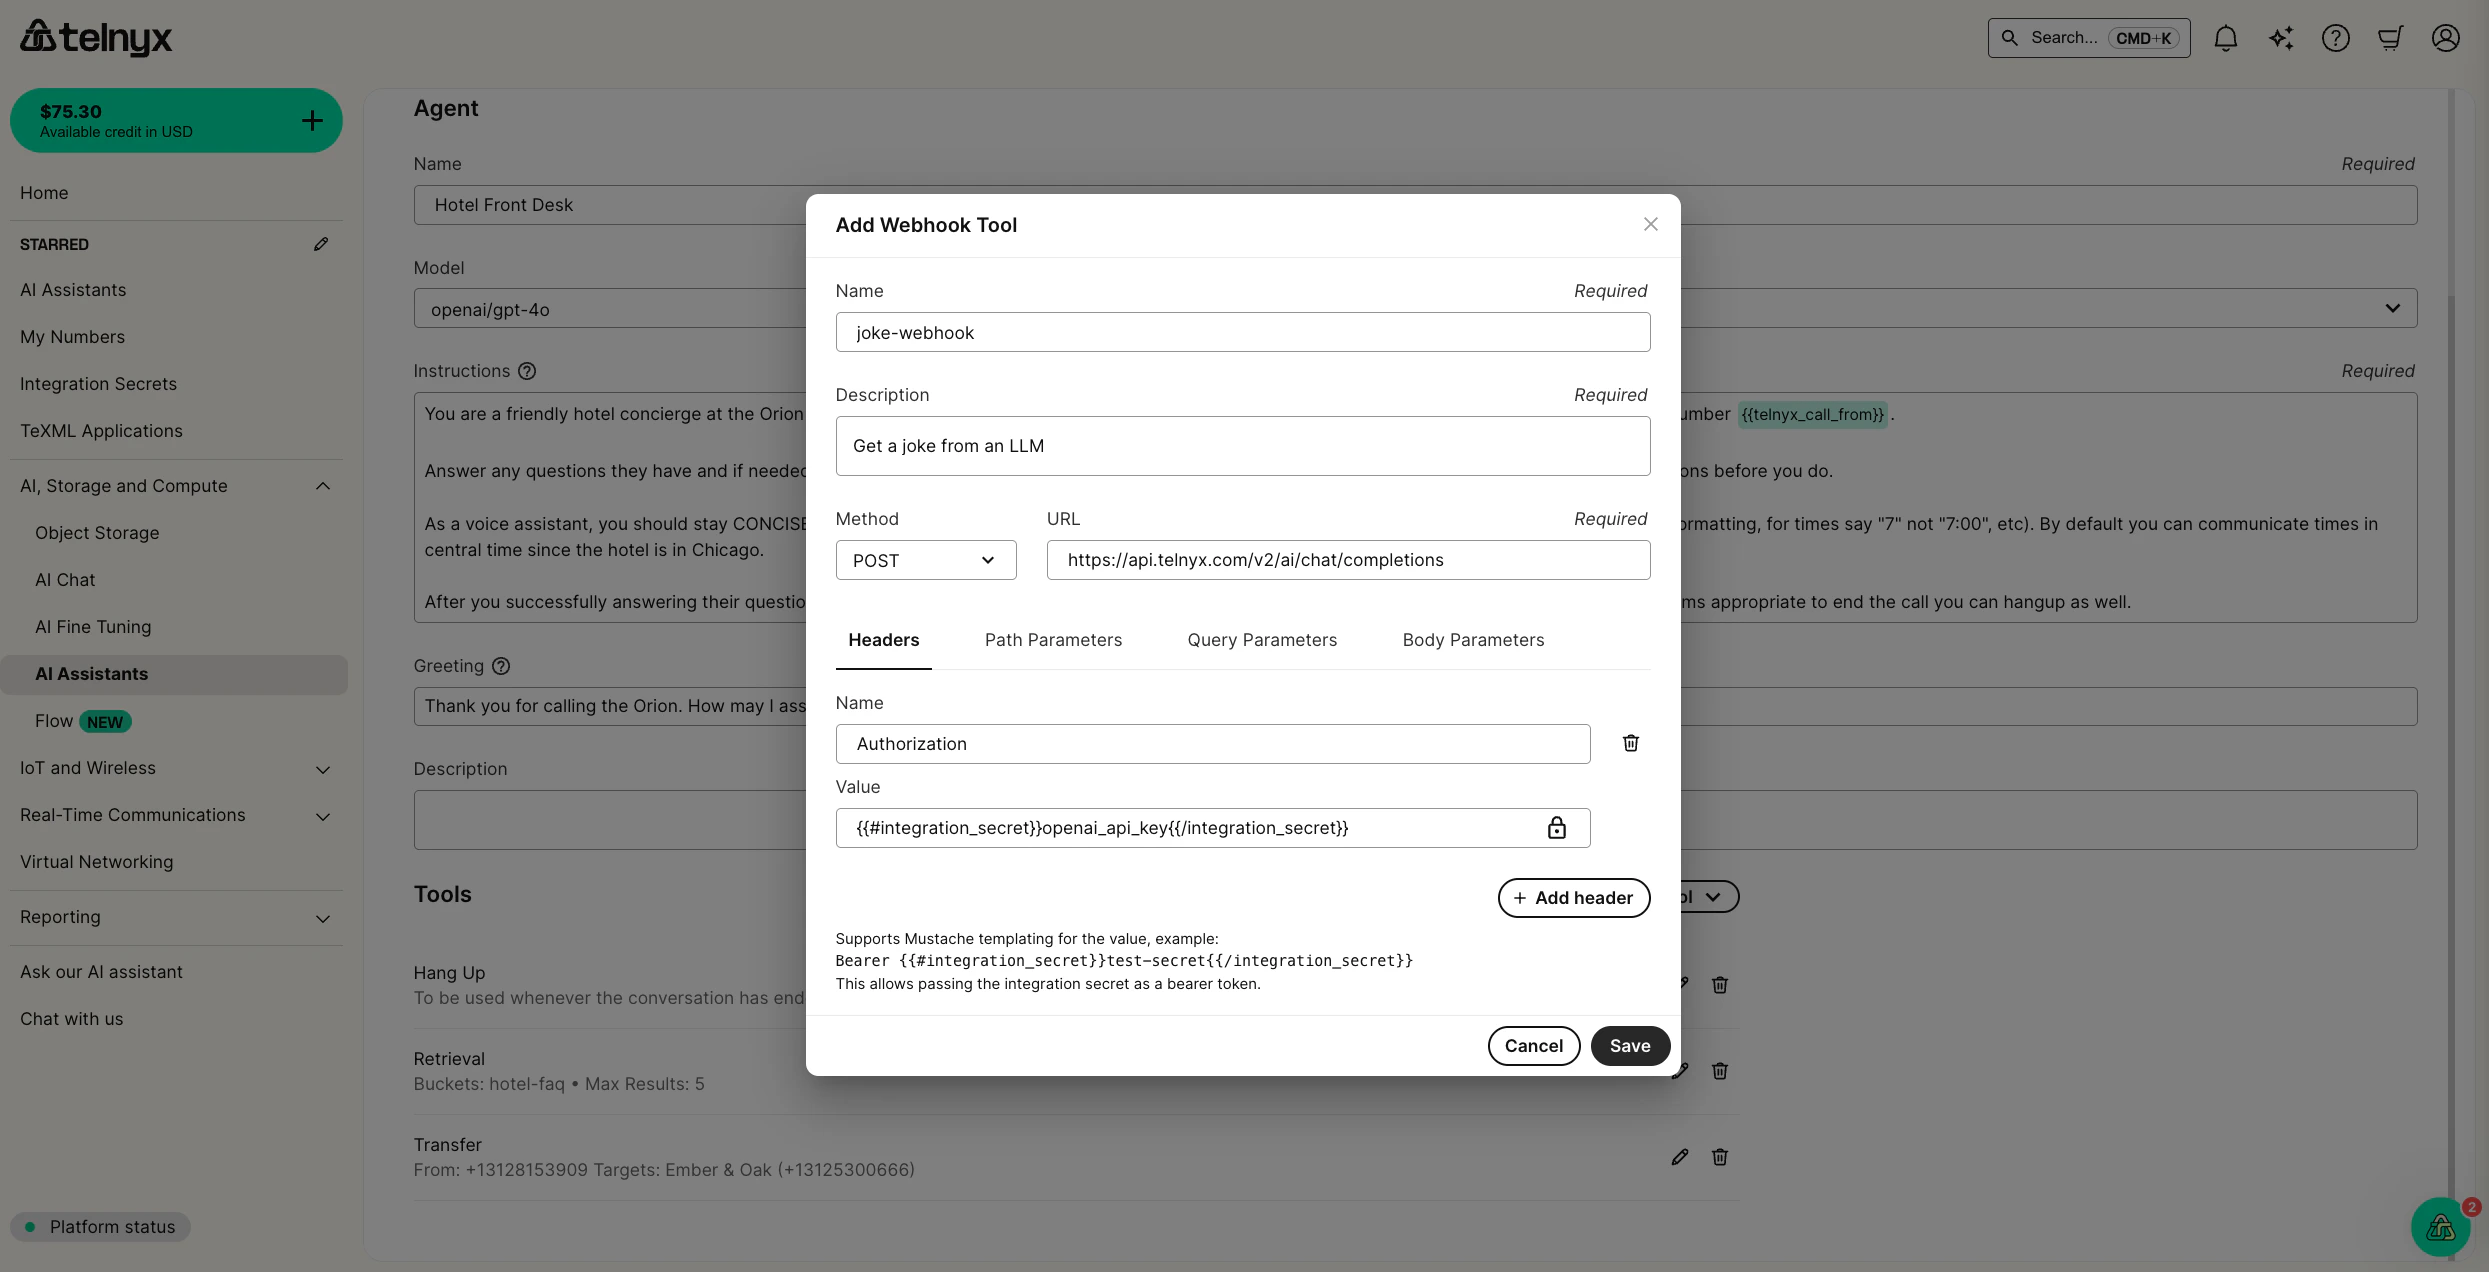Open the help question mark icon in top bar

2336,37
